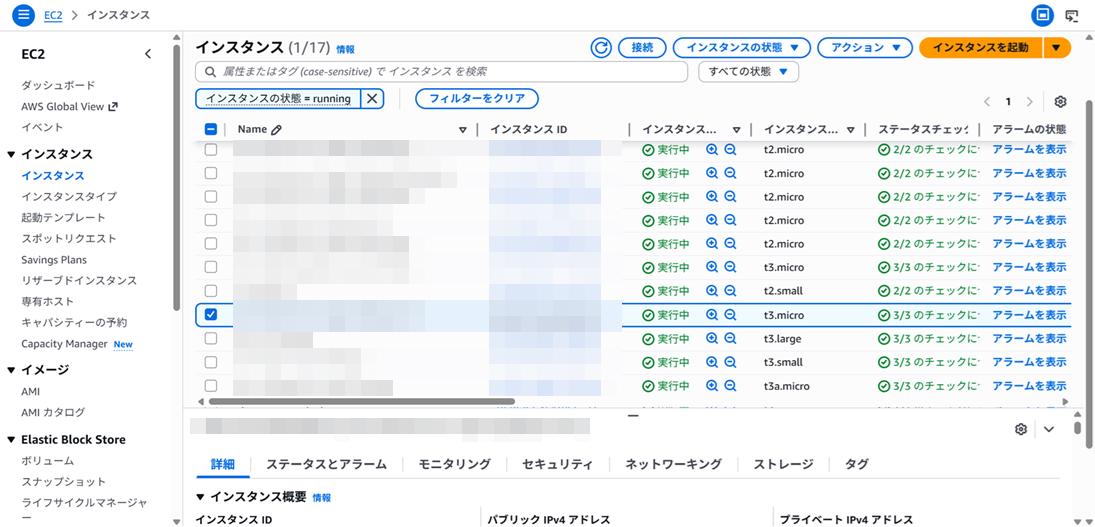Open the インスタンスの状態 dropdown button
1095x527 pixels.
[x=741, y=48]
